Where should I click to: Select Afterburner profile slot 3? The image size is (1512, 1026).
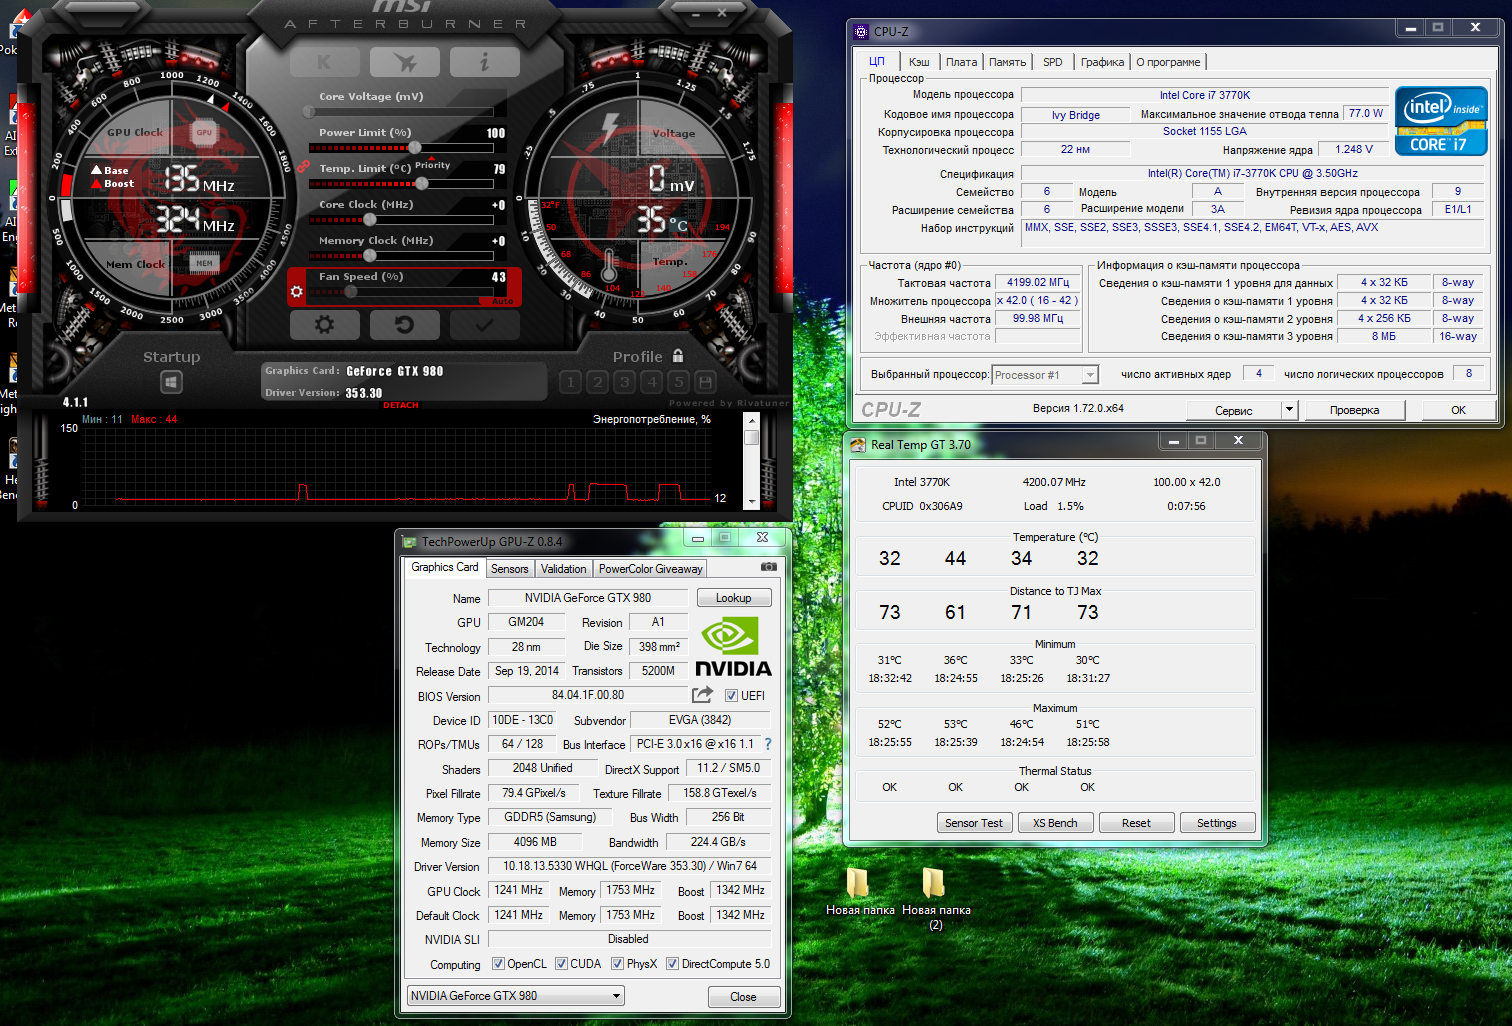[x=624, y=381]
